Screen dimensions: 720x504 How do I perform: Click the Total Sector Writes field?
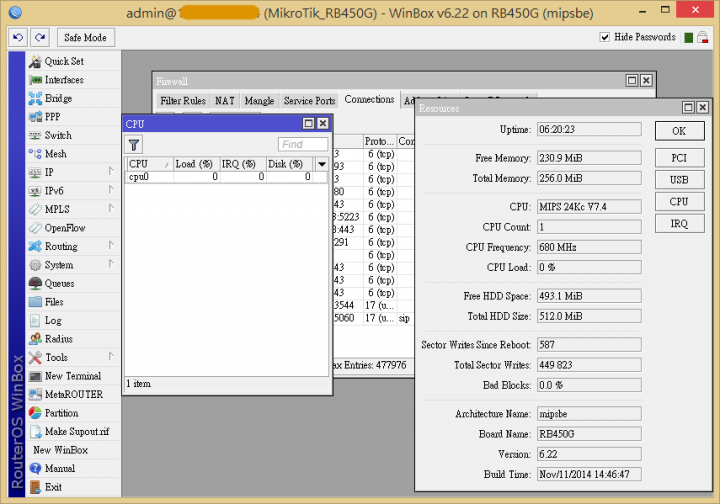tap(589, 365)
